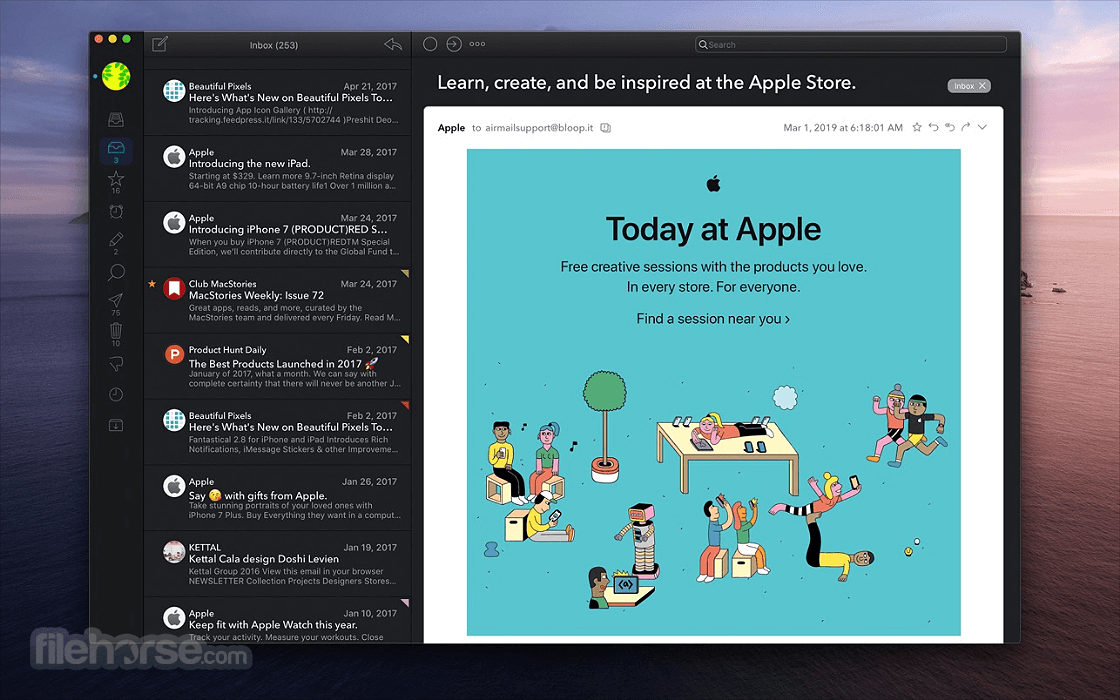The height and width of the screenshot is (700, 1120).
Task: Click the reply icon in the message header
Action: point(934,127)
